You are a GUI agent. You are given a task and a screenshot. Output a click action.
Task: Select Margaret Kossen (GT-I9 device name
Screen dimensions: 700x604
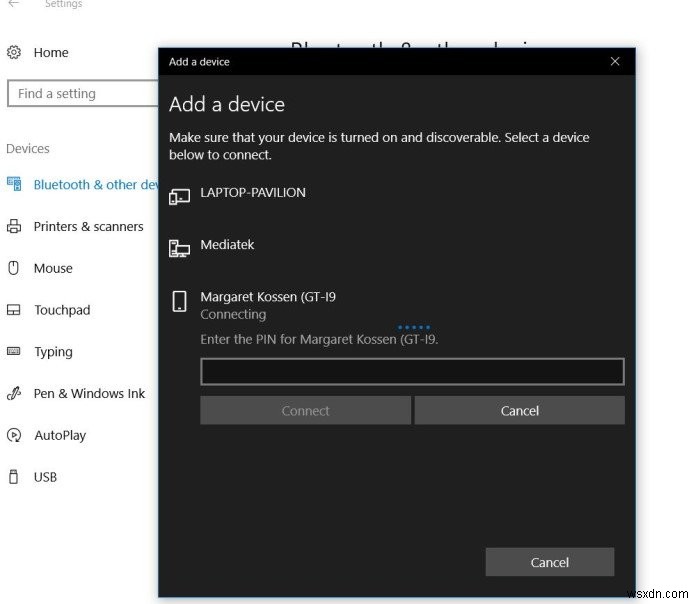[x=268, y=297]
